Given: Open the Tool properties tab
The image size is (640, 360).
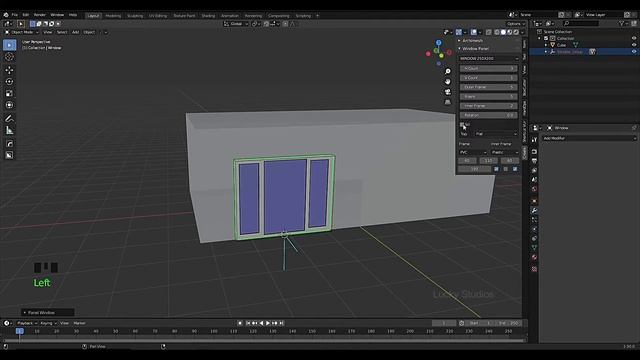Looking at the screenshot, I should point(534,140).
